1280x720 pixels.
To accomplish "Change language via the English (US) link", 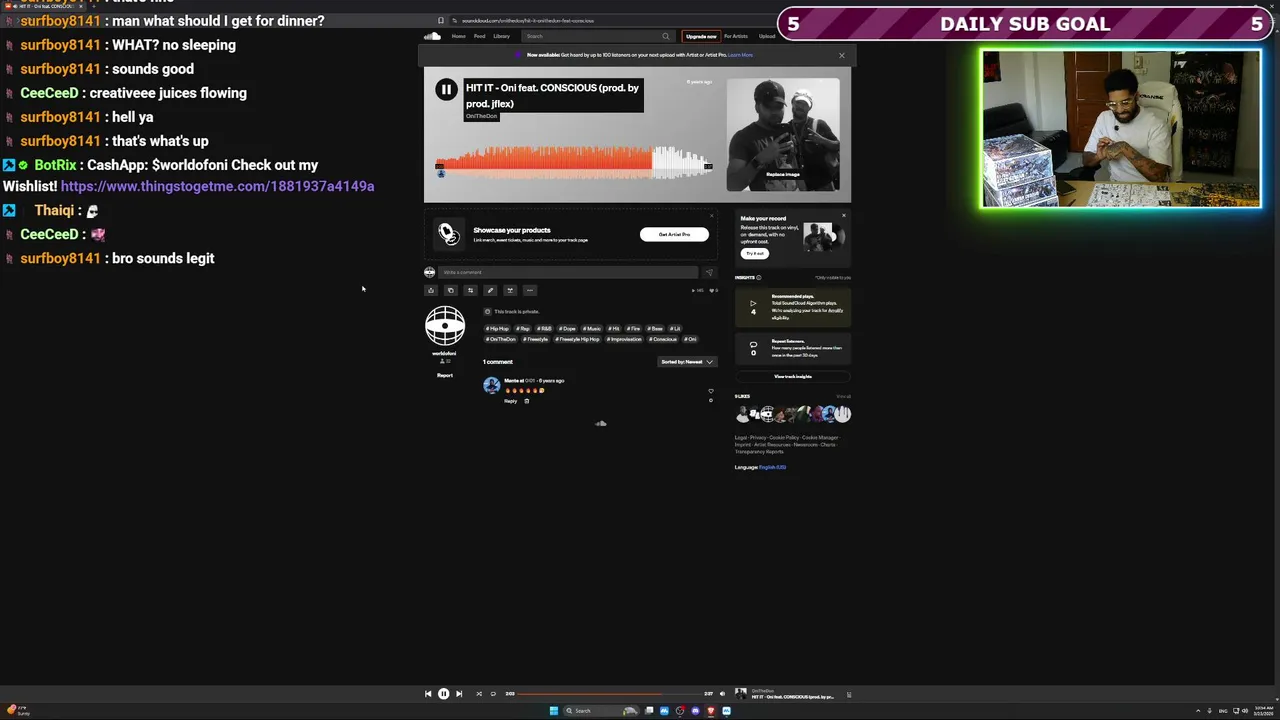I will (772, 467).
